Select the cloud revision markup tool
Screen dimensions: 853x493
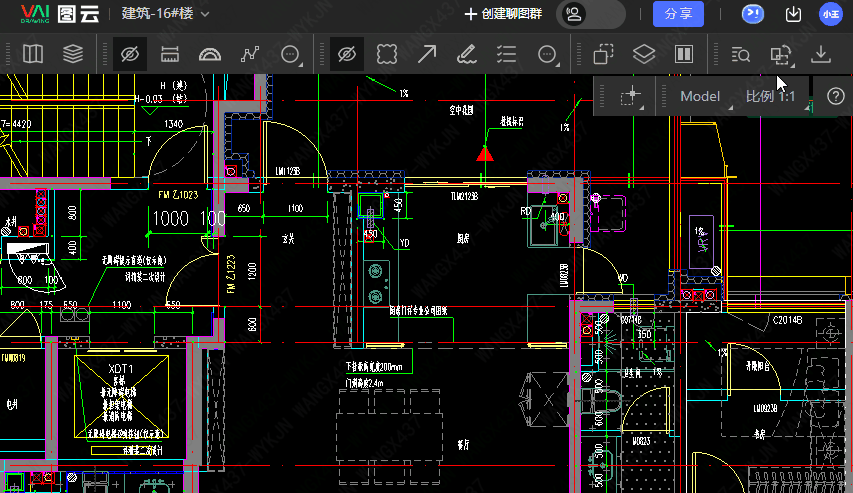386,54
